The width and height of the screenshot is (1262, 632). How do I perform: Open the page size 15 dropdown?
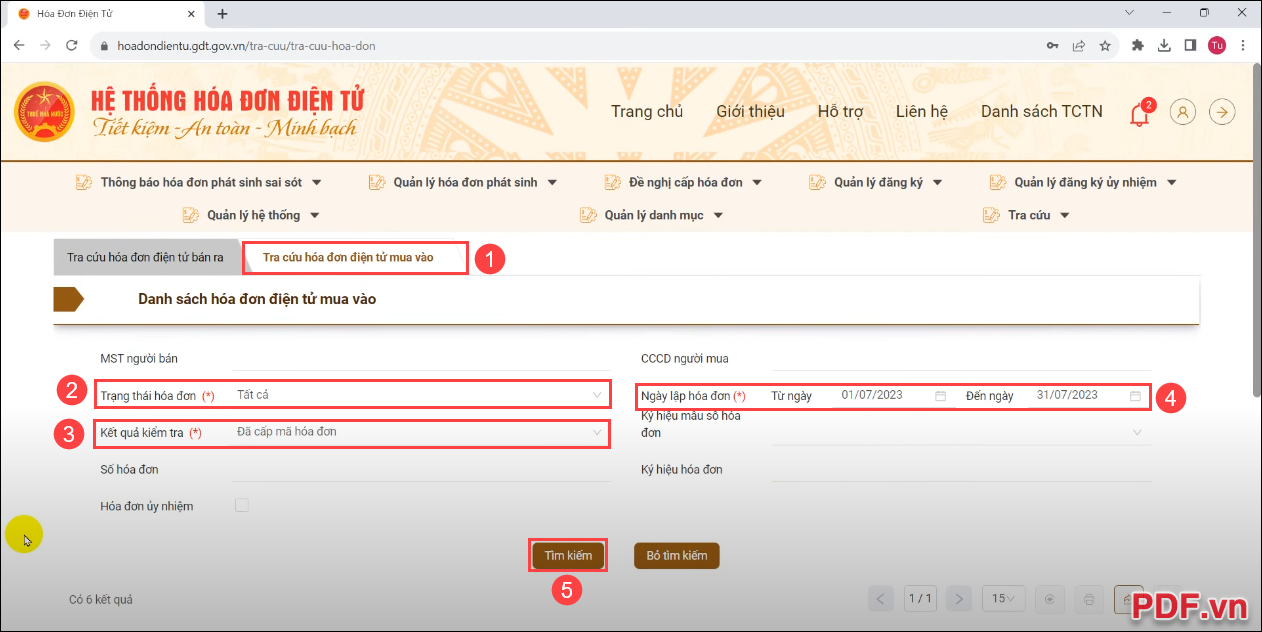[1003, 598]
